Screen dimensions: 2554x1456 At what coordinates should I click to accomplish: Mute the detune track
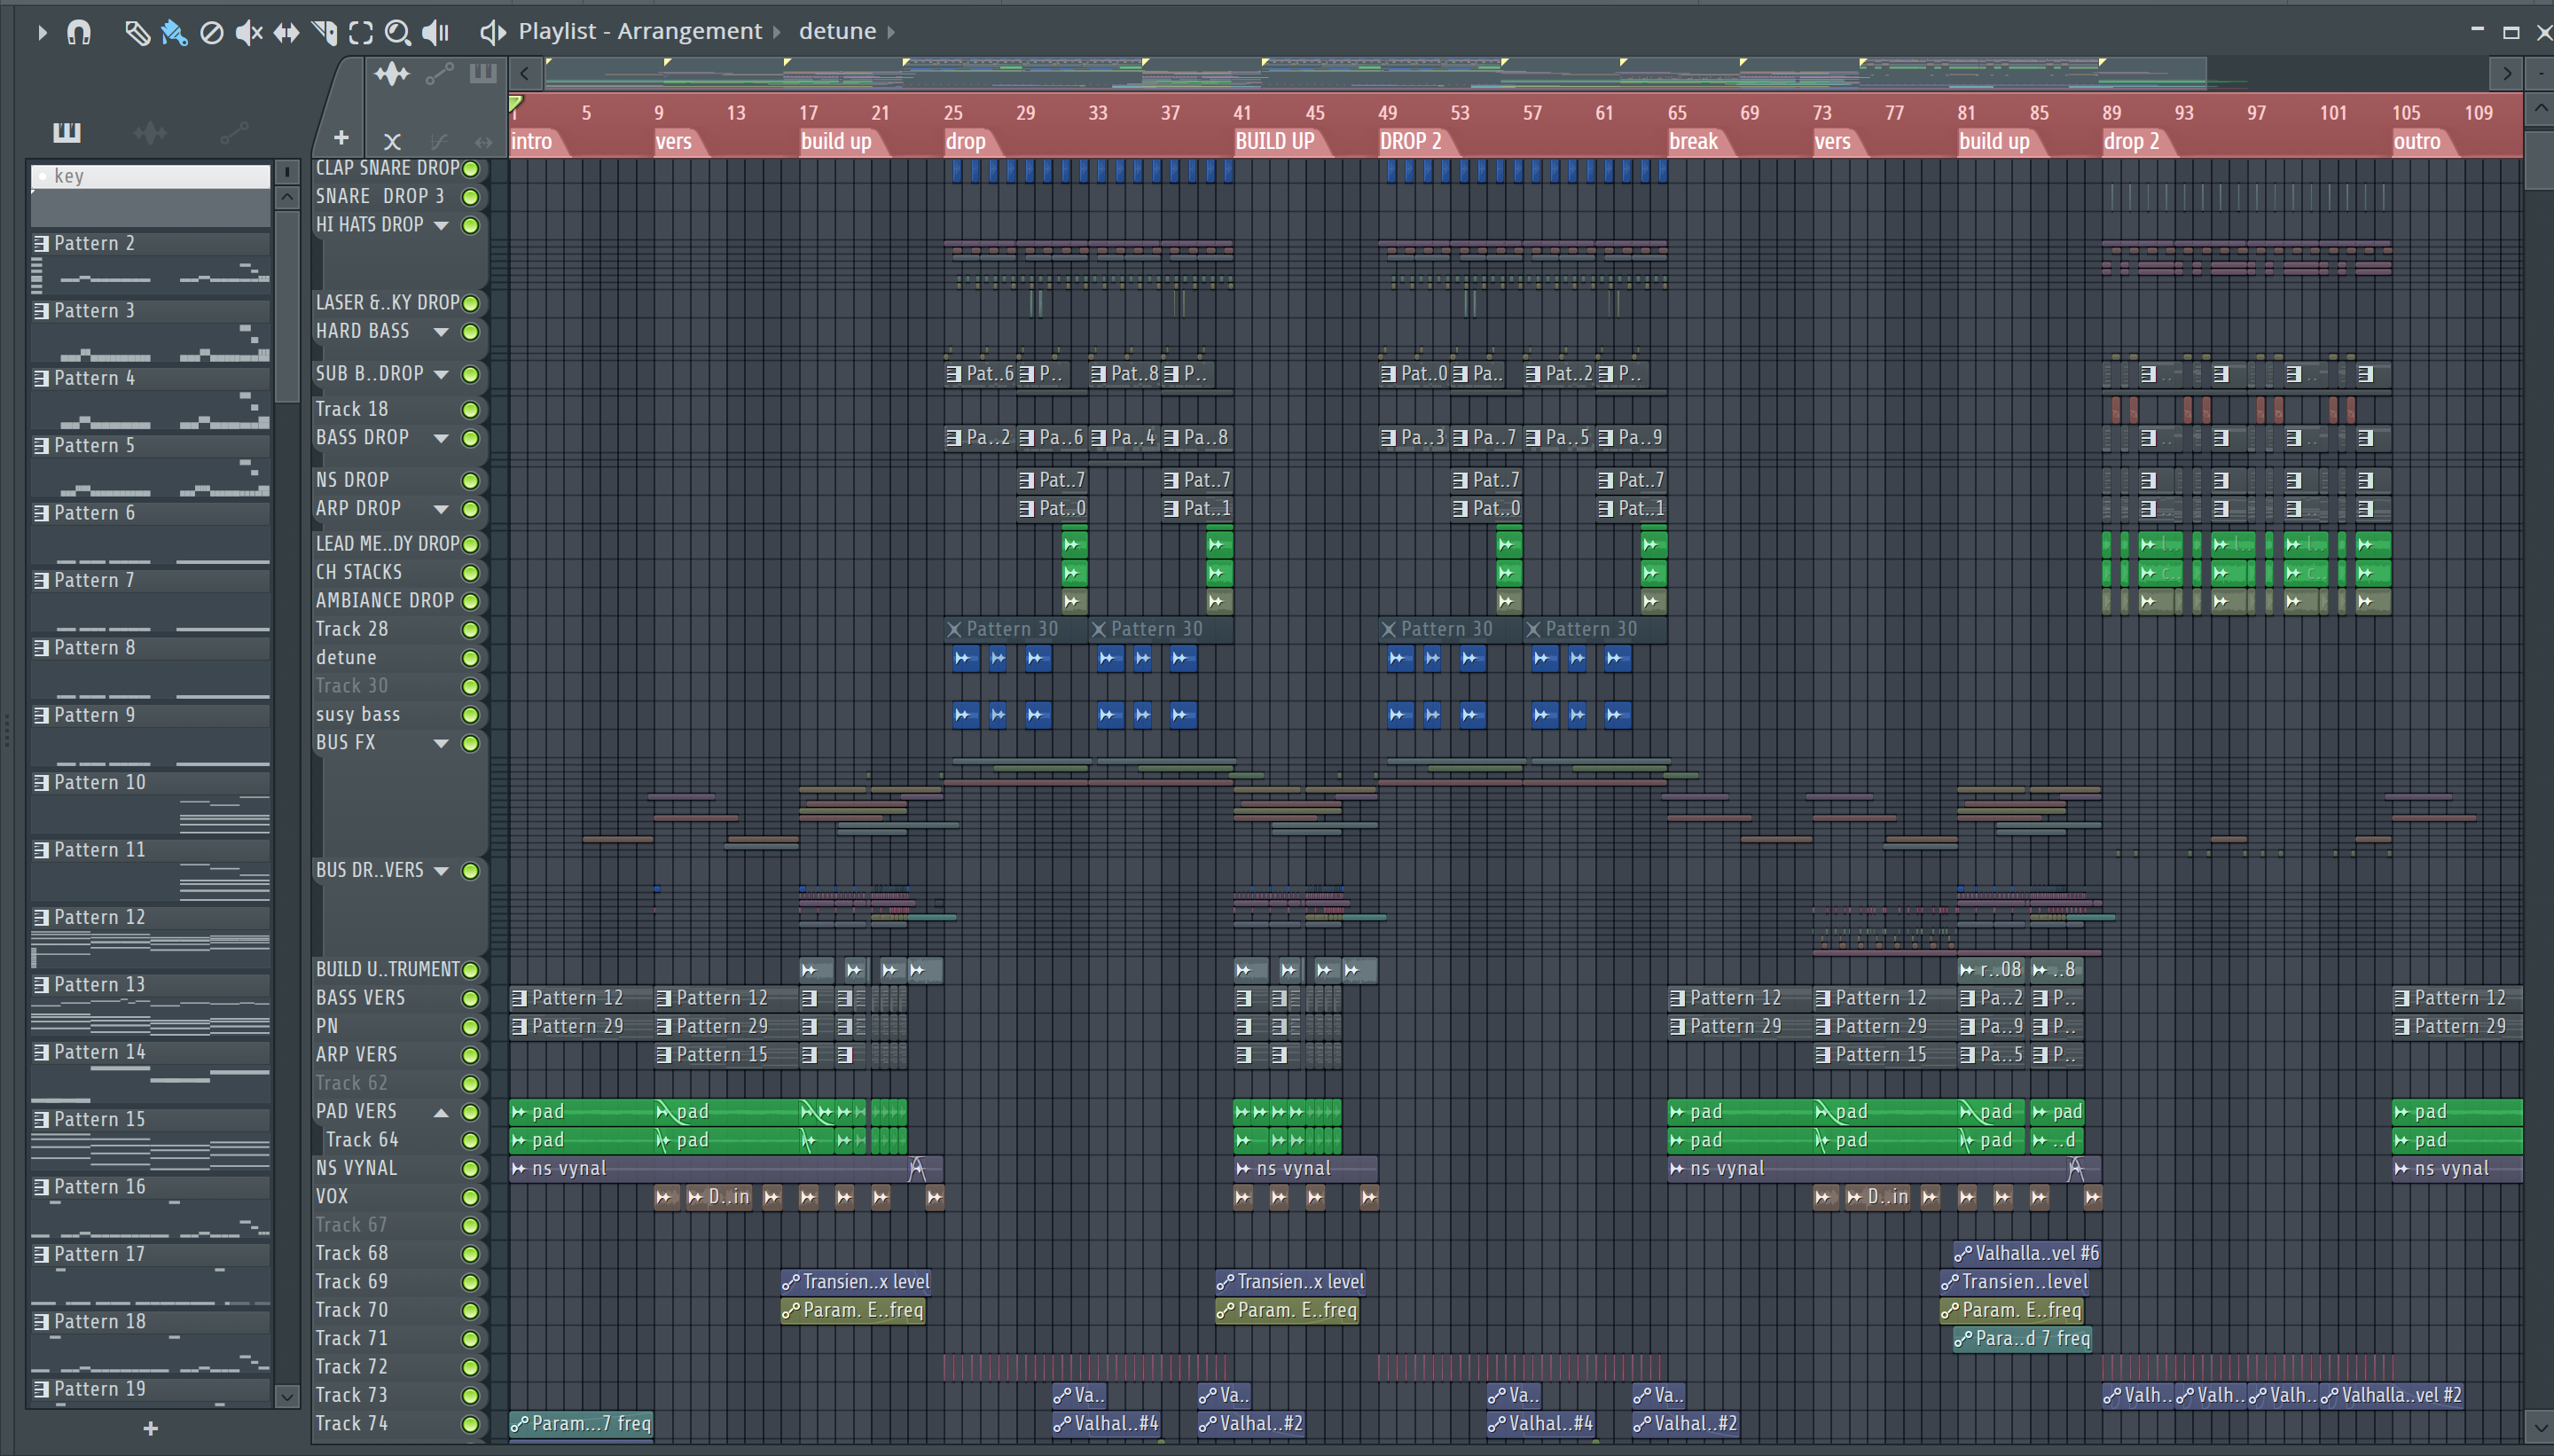point(470,658)
